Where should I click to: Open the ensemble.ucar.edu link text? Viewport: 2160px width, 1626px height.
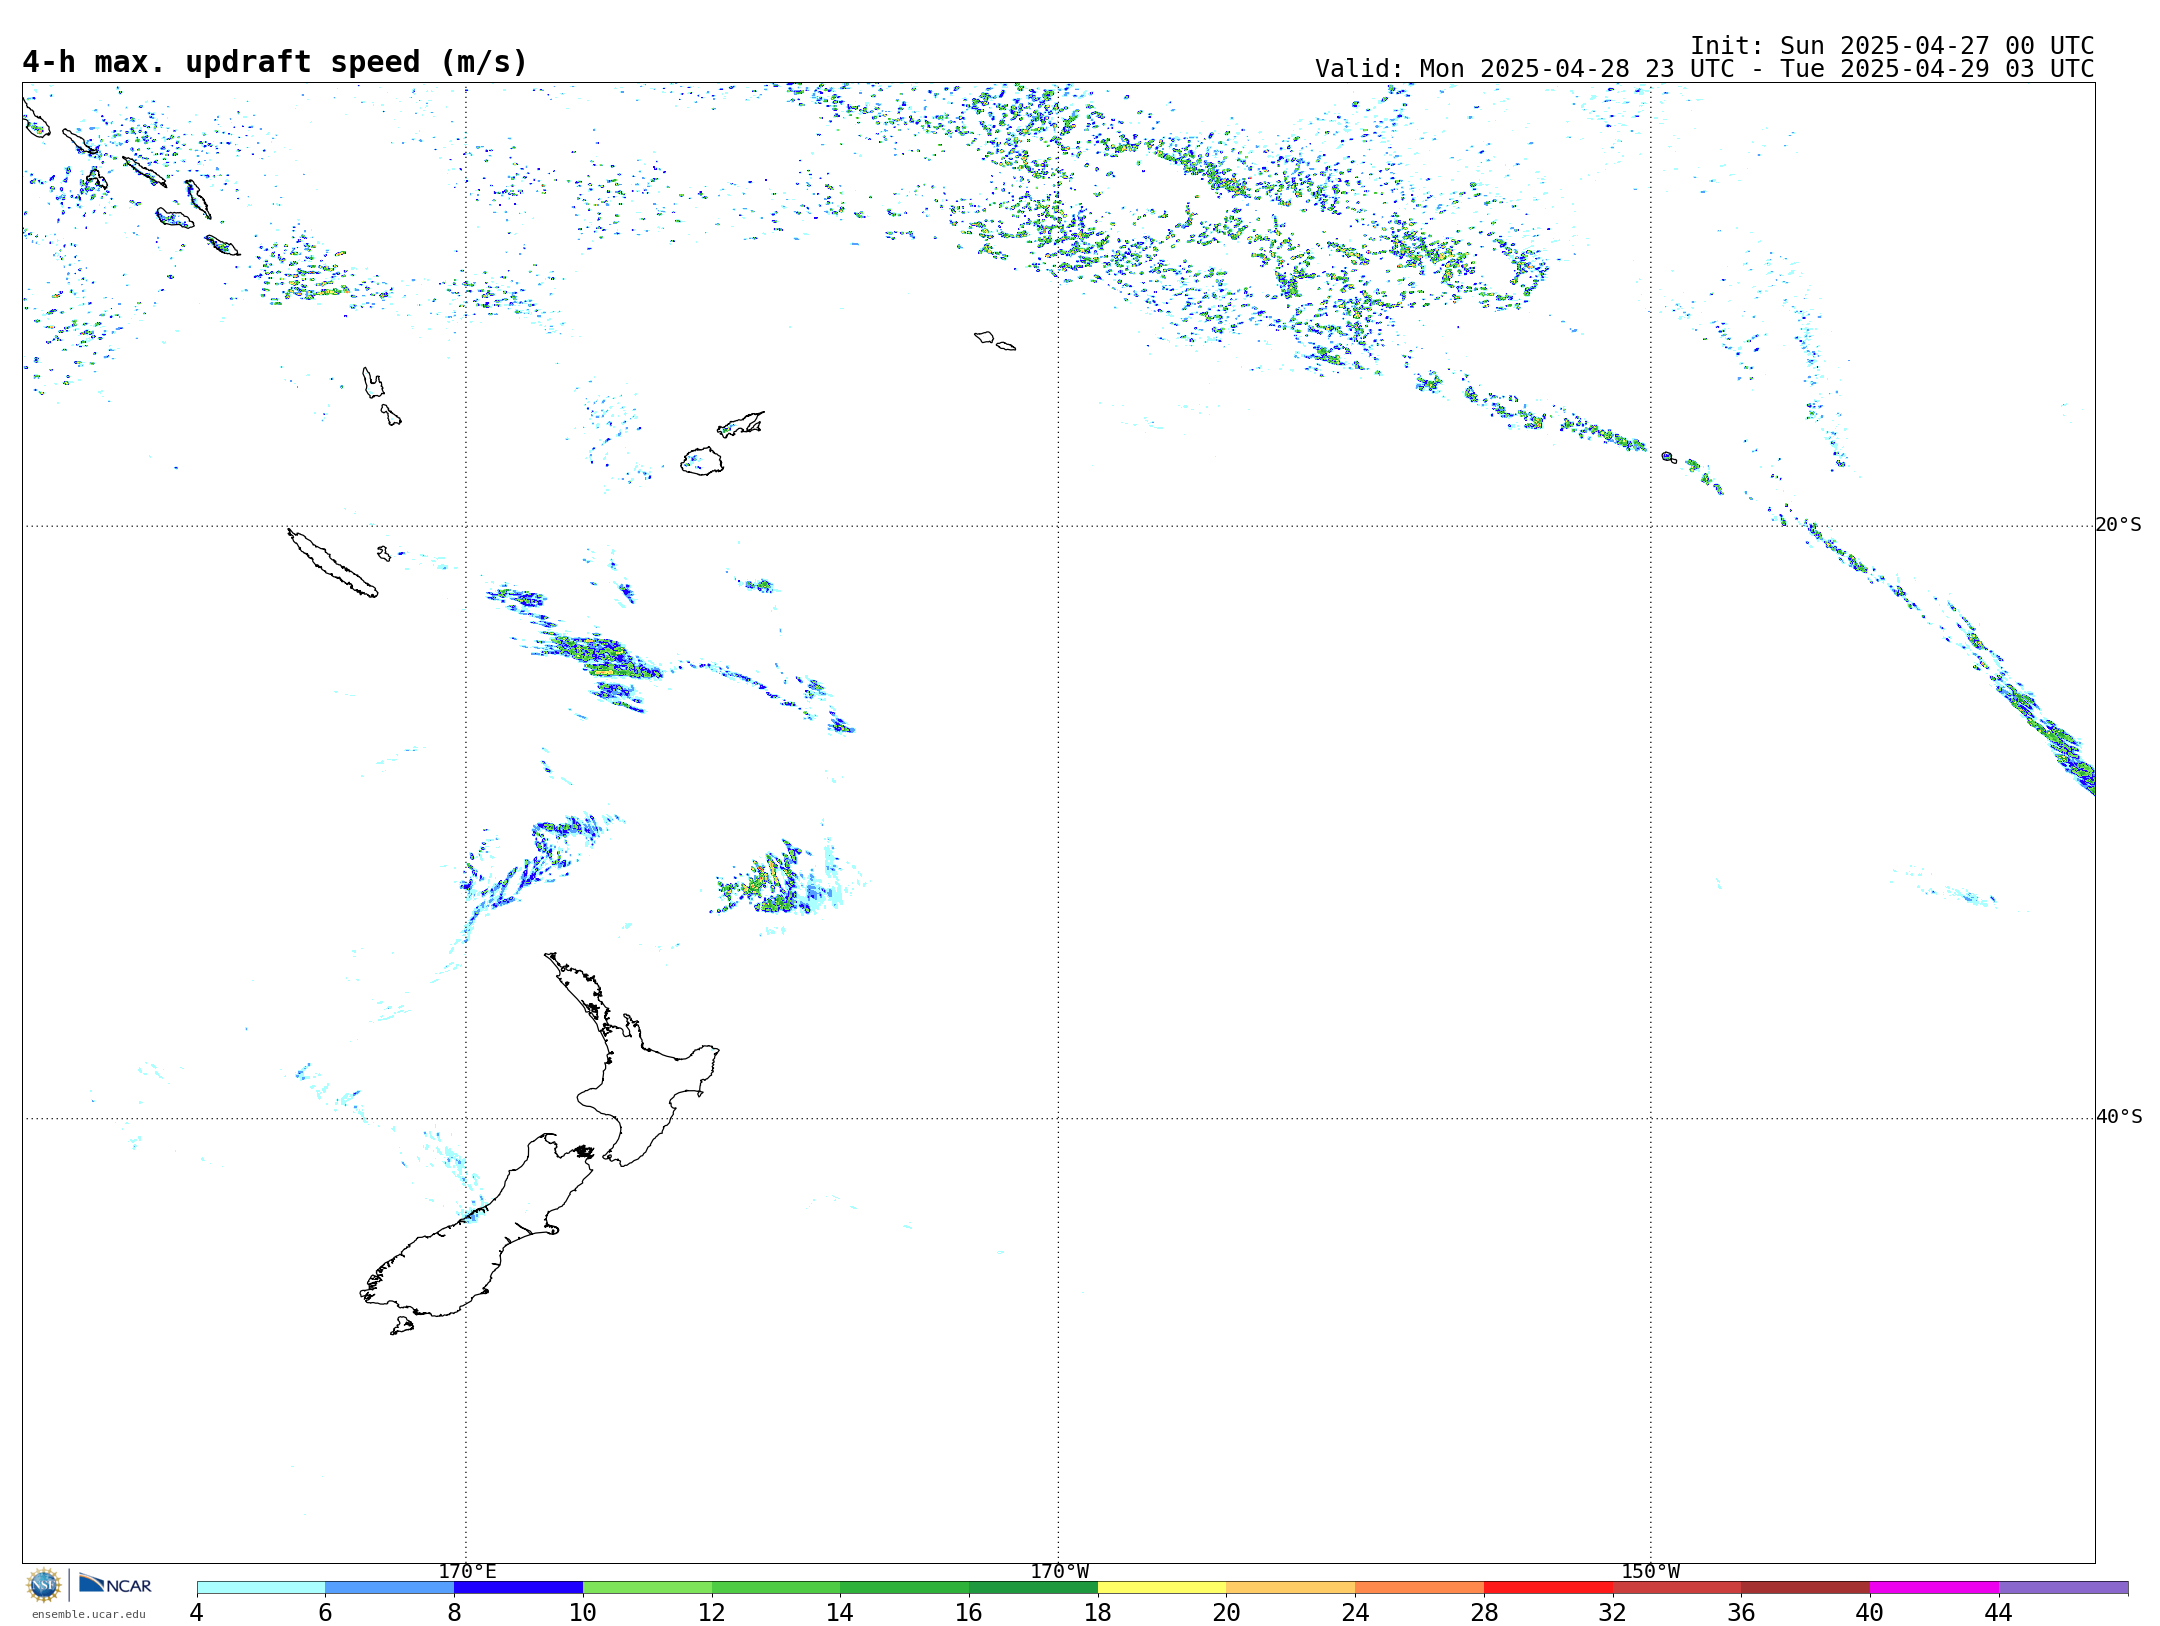click(x=88, y=1614)
